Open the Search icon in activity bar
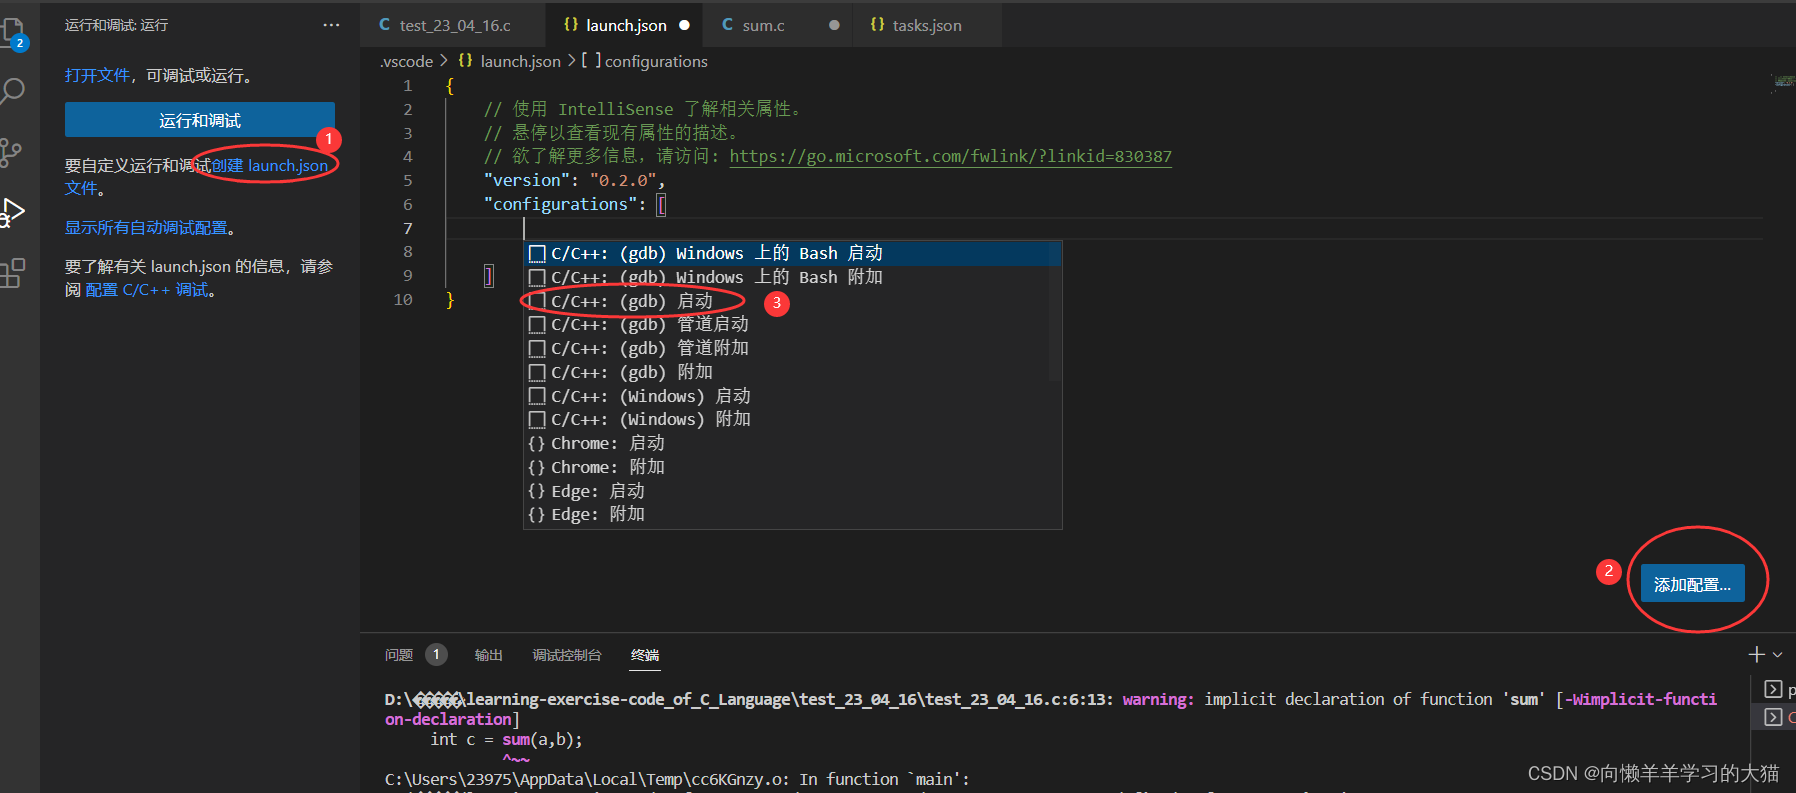This screenshot has width=1796, height=793. pyautogui.click(x=12, y=92)
